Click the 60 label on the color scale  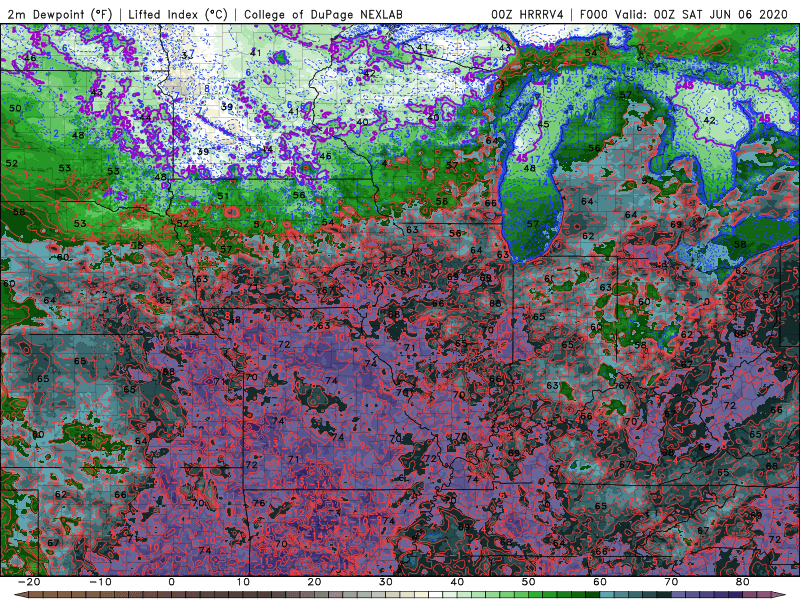(x=600, y=582)
